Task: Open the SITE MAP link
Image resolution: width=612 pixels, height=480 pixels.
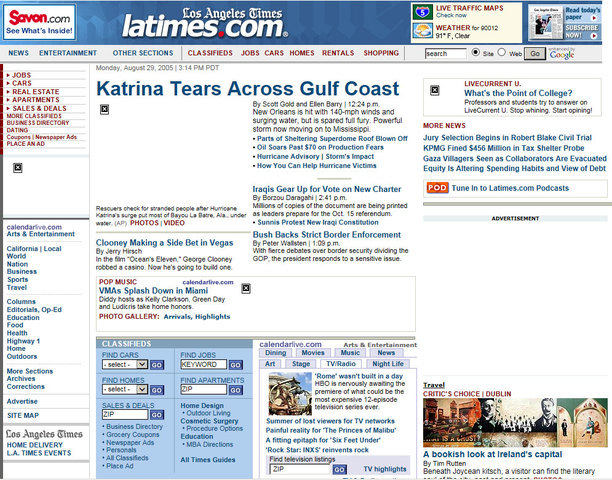Action: click(23, 416)
